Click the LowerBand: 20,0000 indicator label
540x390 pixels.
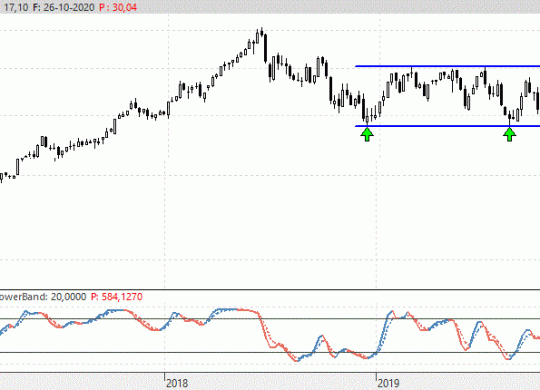click(x=43, y=297)
